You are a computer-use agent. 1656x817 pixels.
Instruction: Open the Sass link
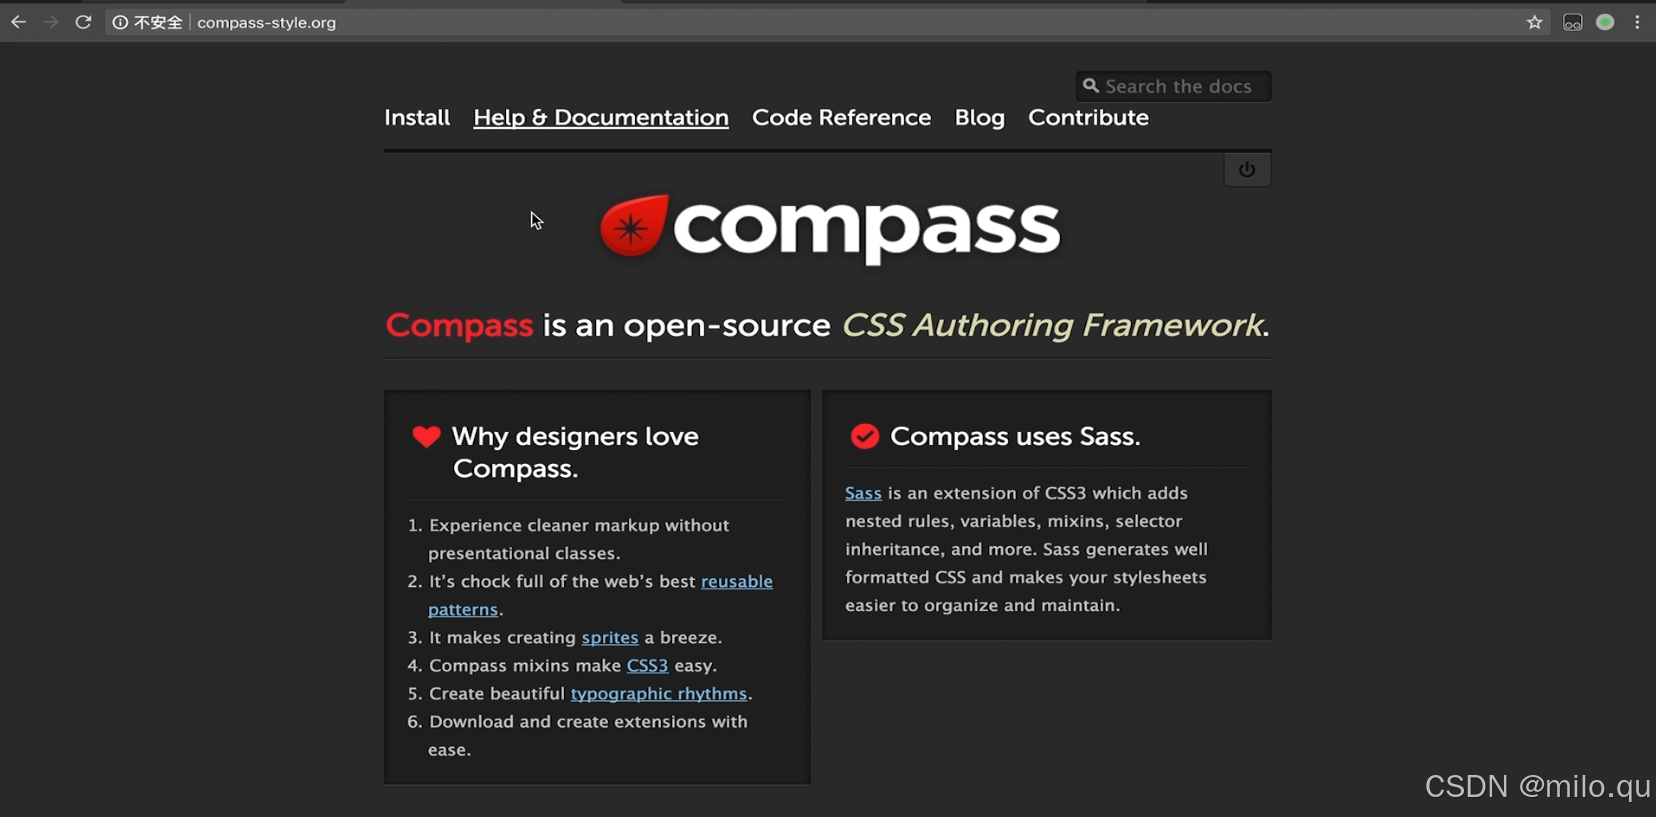click(x=863, y=493)
